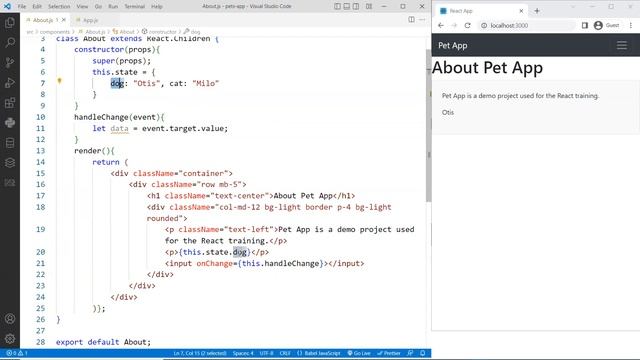640x360 pixels.
Task: Close the About.js editor tab
Action: point(64,20)
